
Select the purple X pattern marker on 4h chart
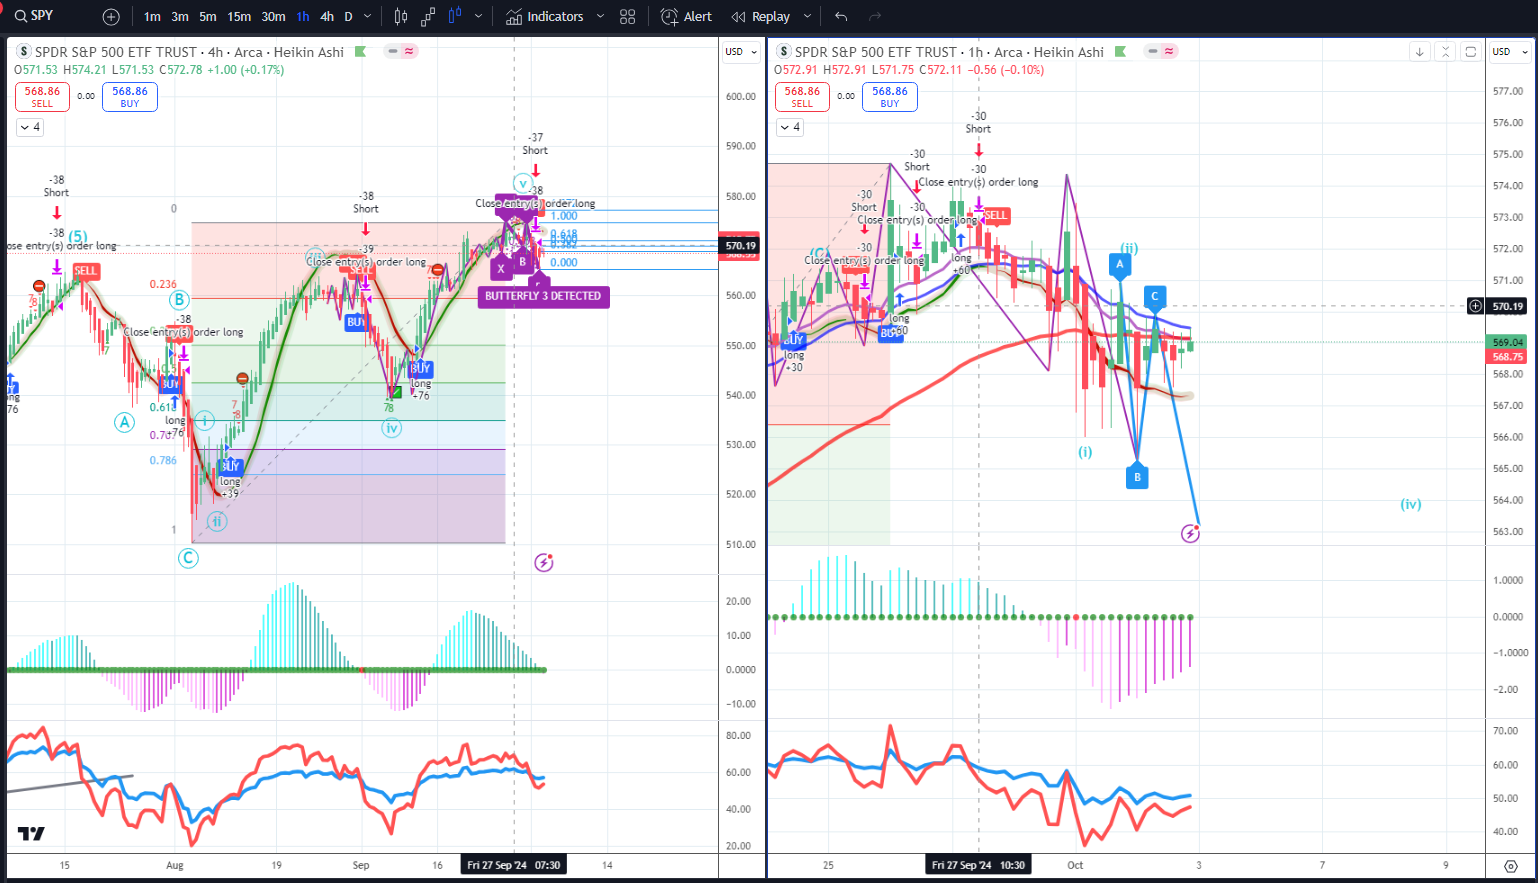coord(501,268)
